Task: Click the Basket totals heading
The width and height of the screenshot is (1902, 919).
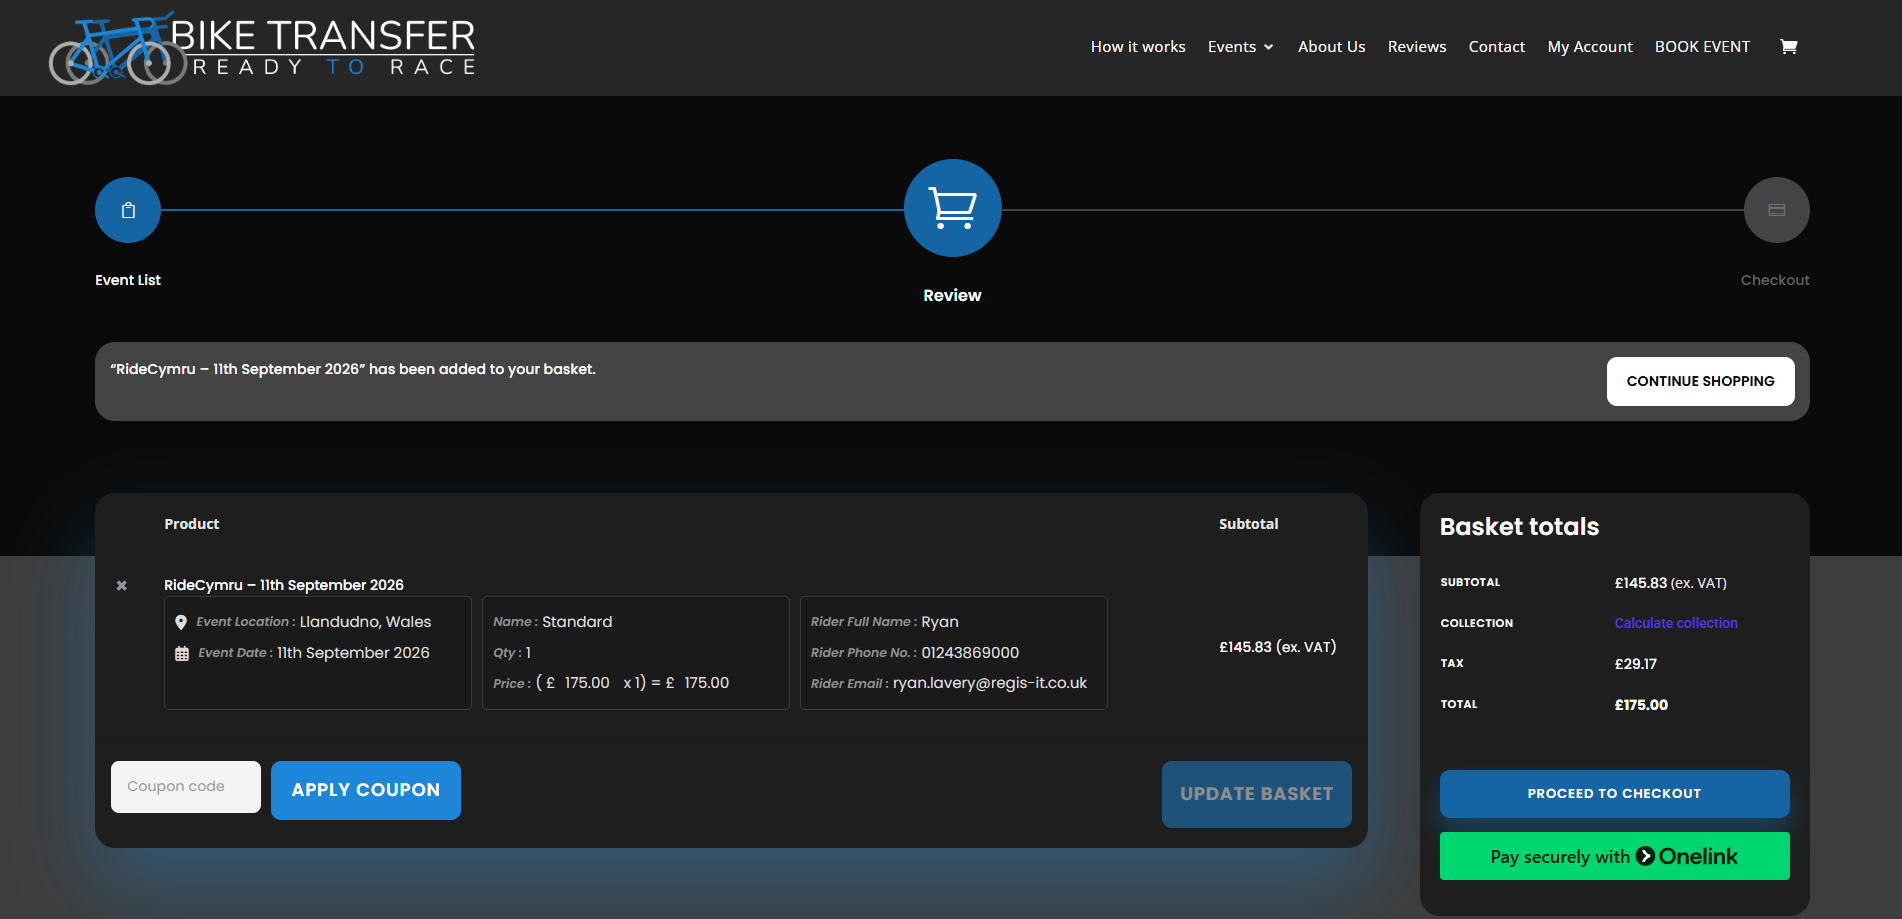Action: [1520, 527]
